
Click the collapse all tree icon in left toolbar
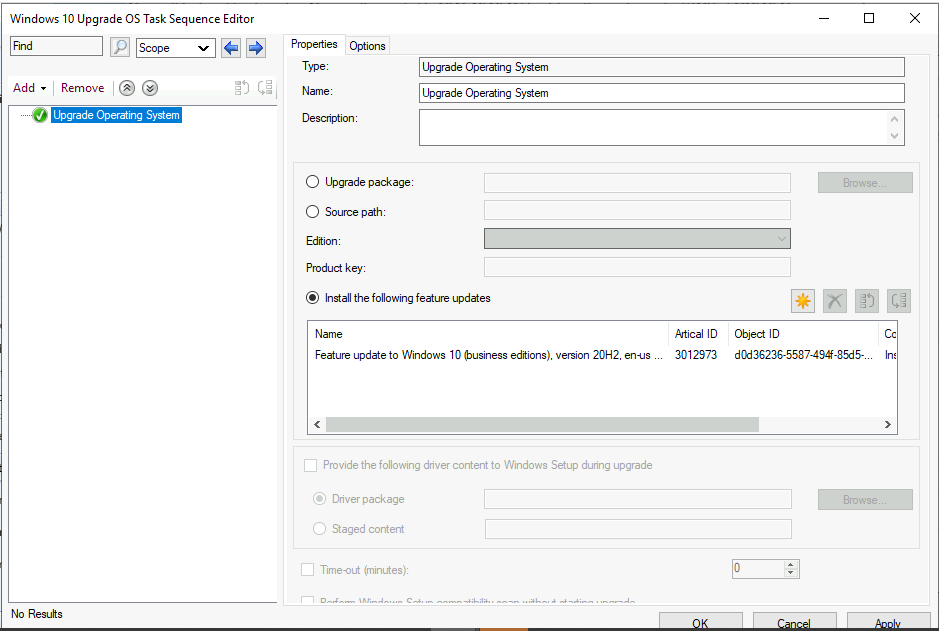coord(265,88)
